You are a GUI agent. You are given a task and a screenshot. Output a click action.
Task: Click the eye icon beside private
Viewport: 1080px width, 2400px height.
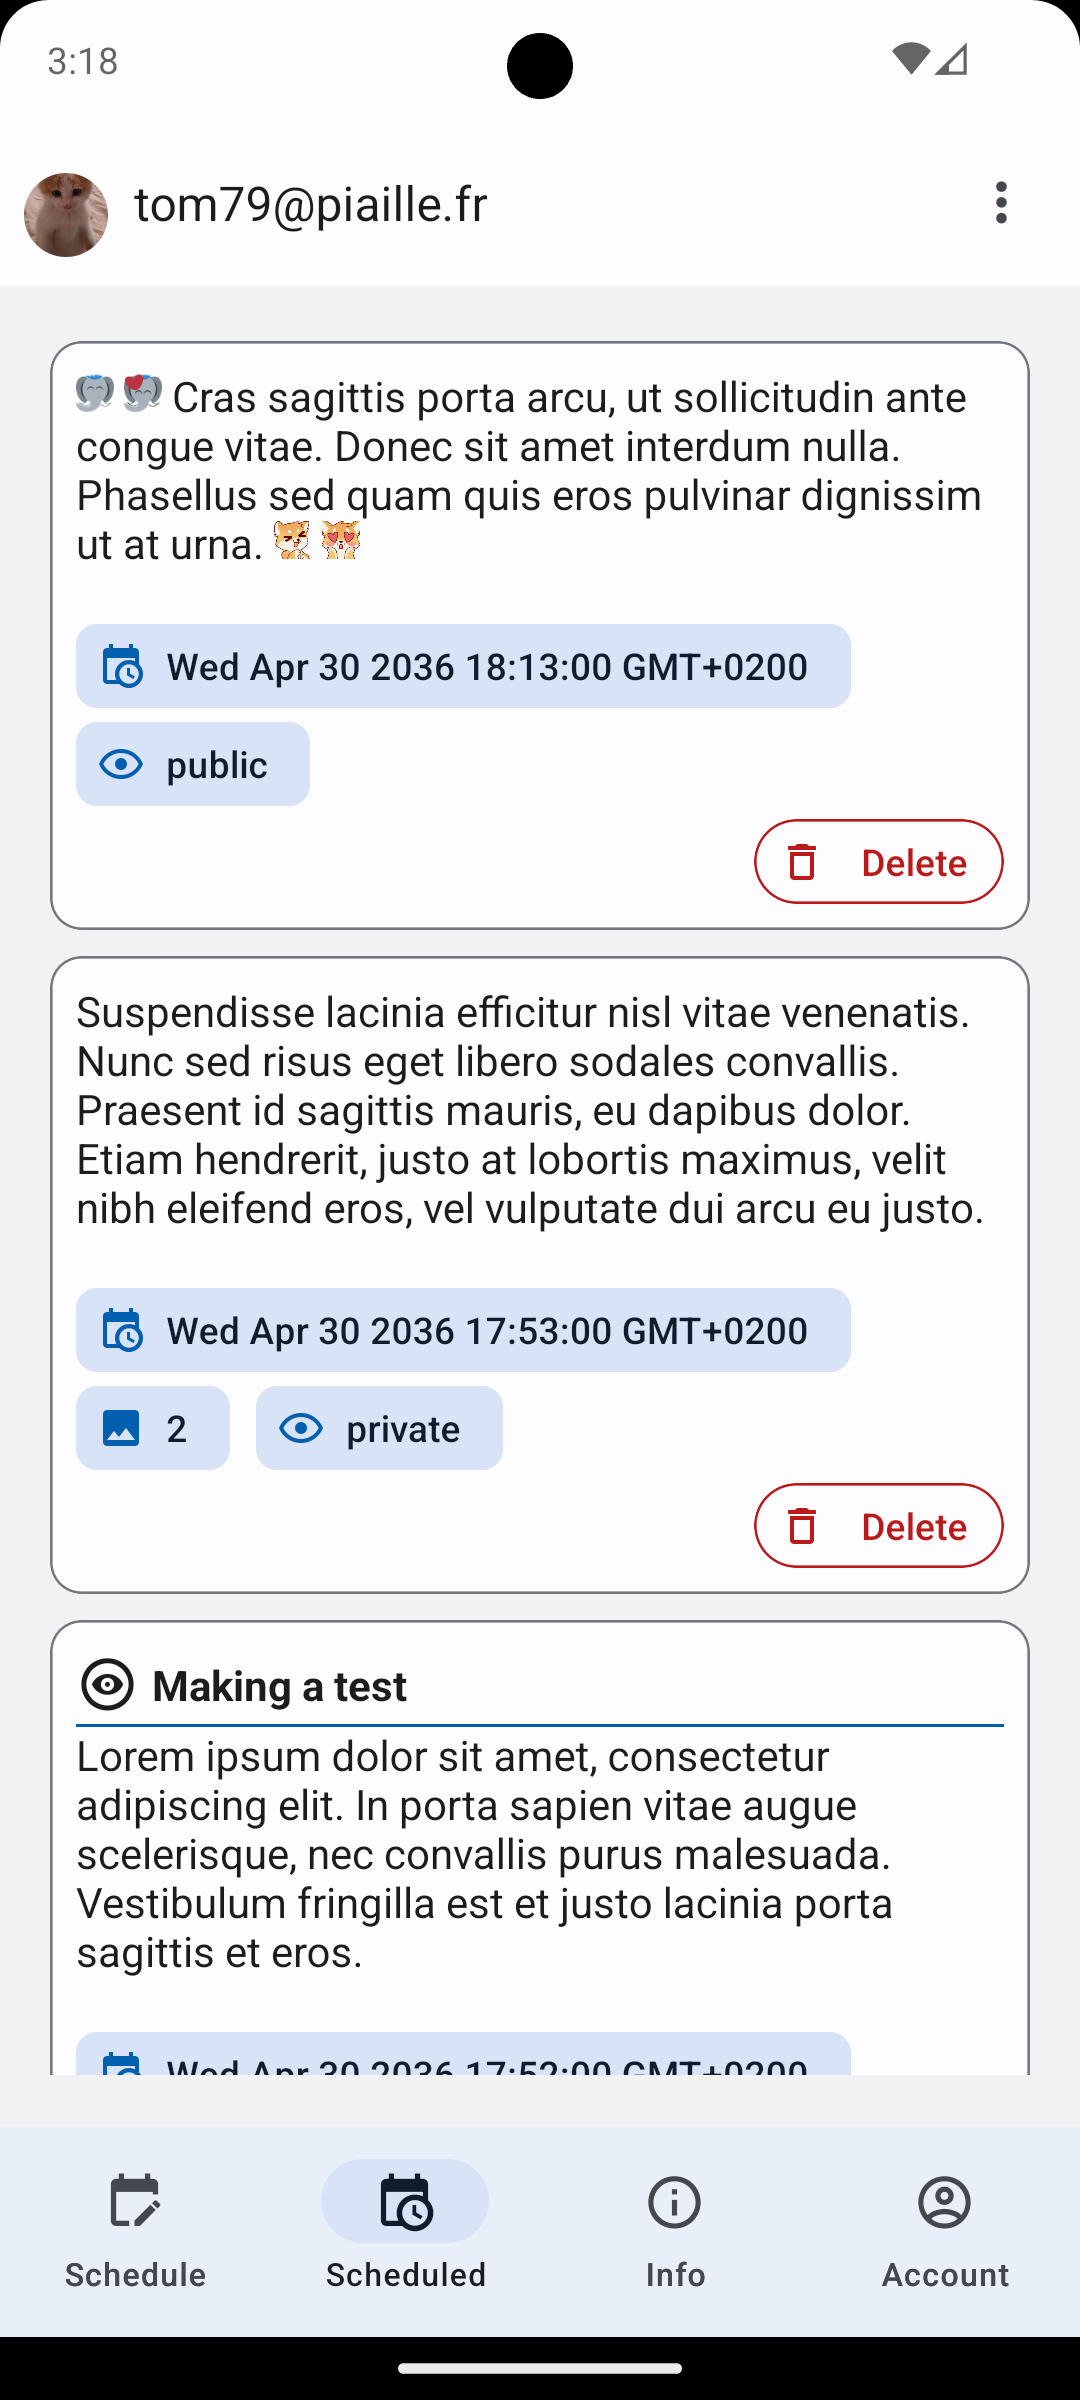(300, 1428)
